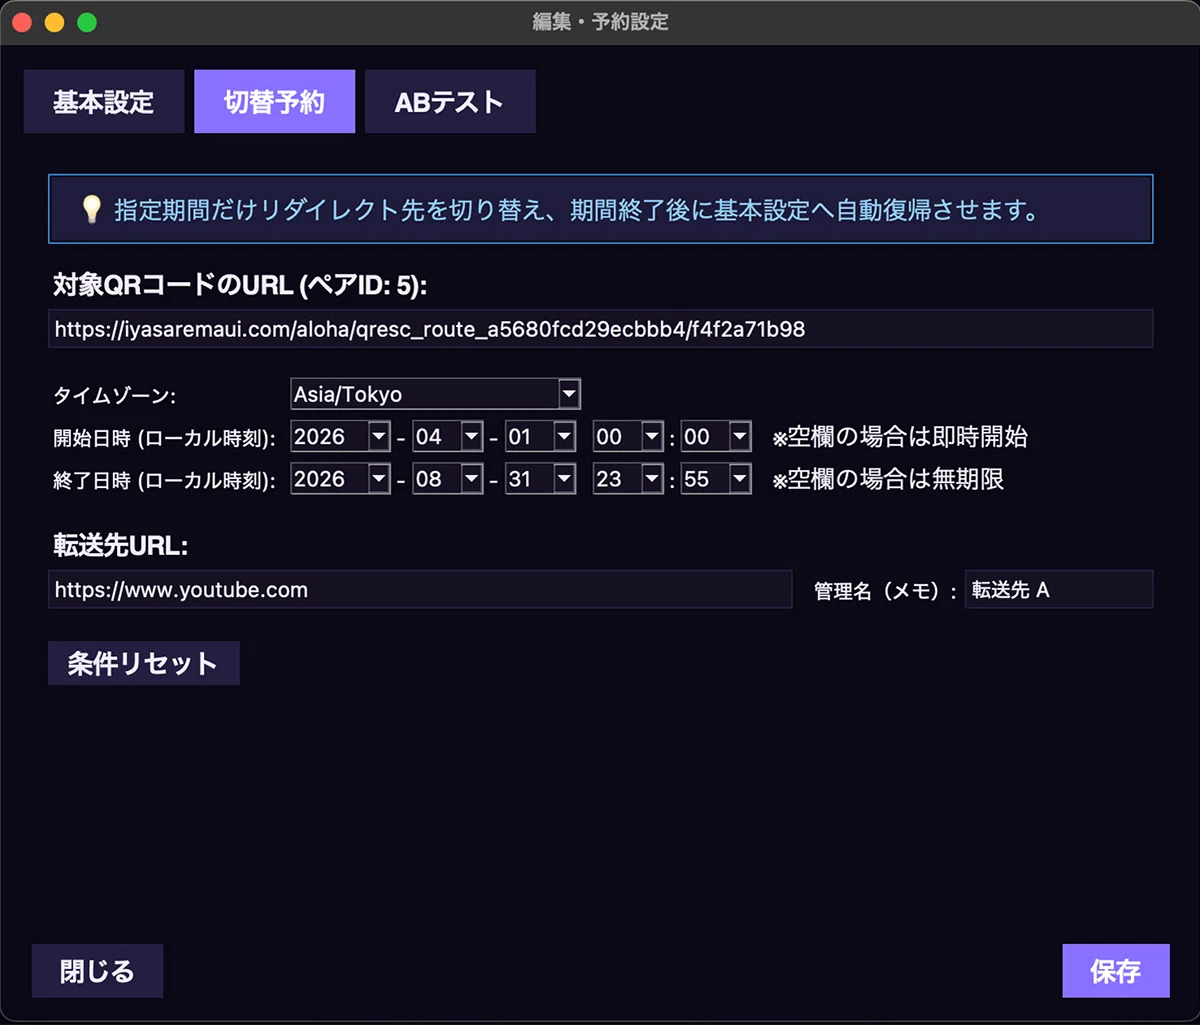The image size is (1200, 1025).
Task: Click the 転送先URL field with youtube.com
Action: pyautogui.click(x=420, y=590)
